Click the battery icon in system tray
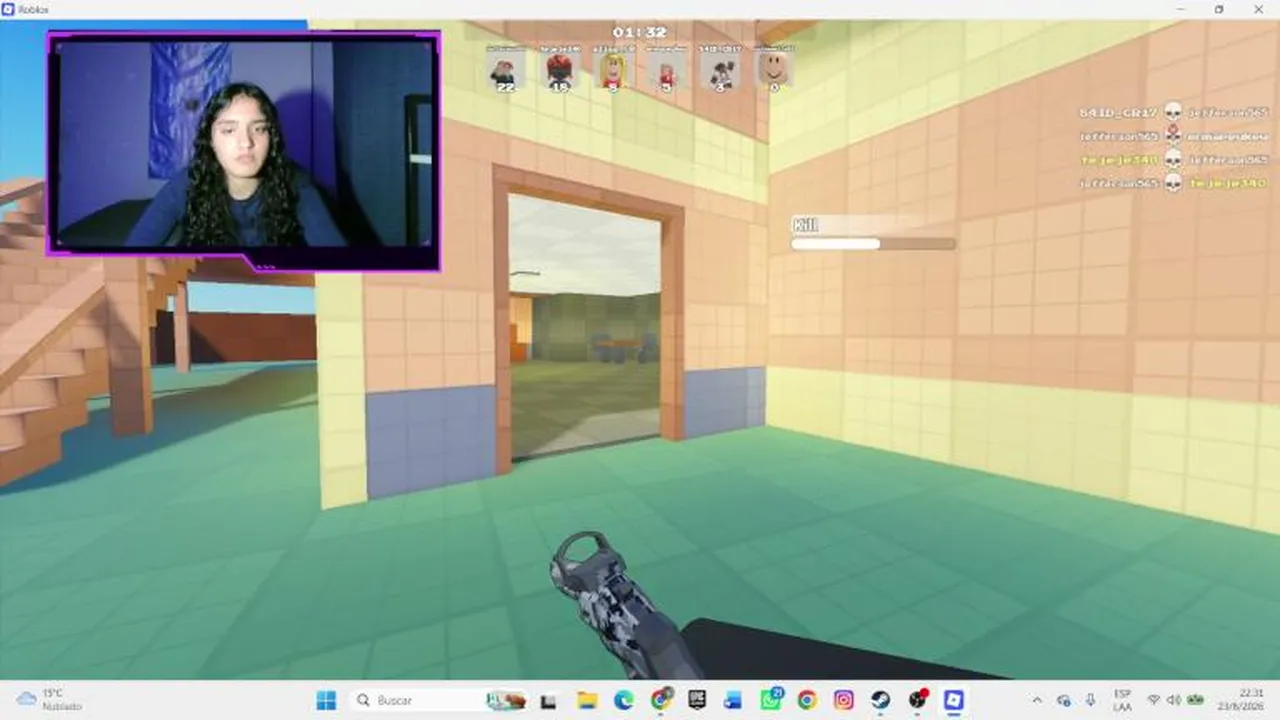This screenshot has height=720, width=1280. [1194, 700]
